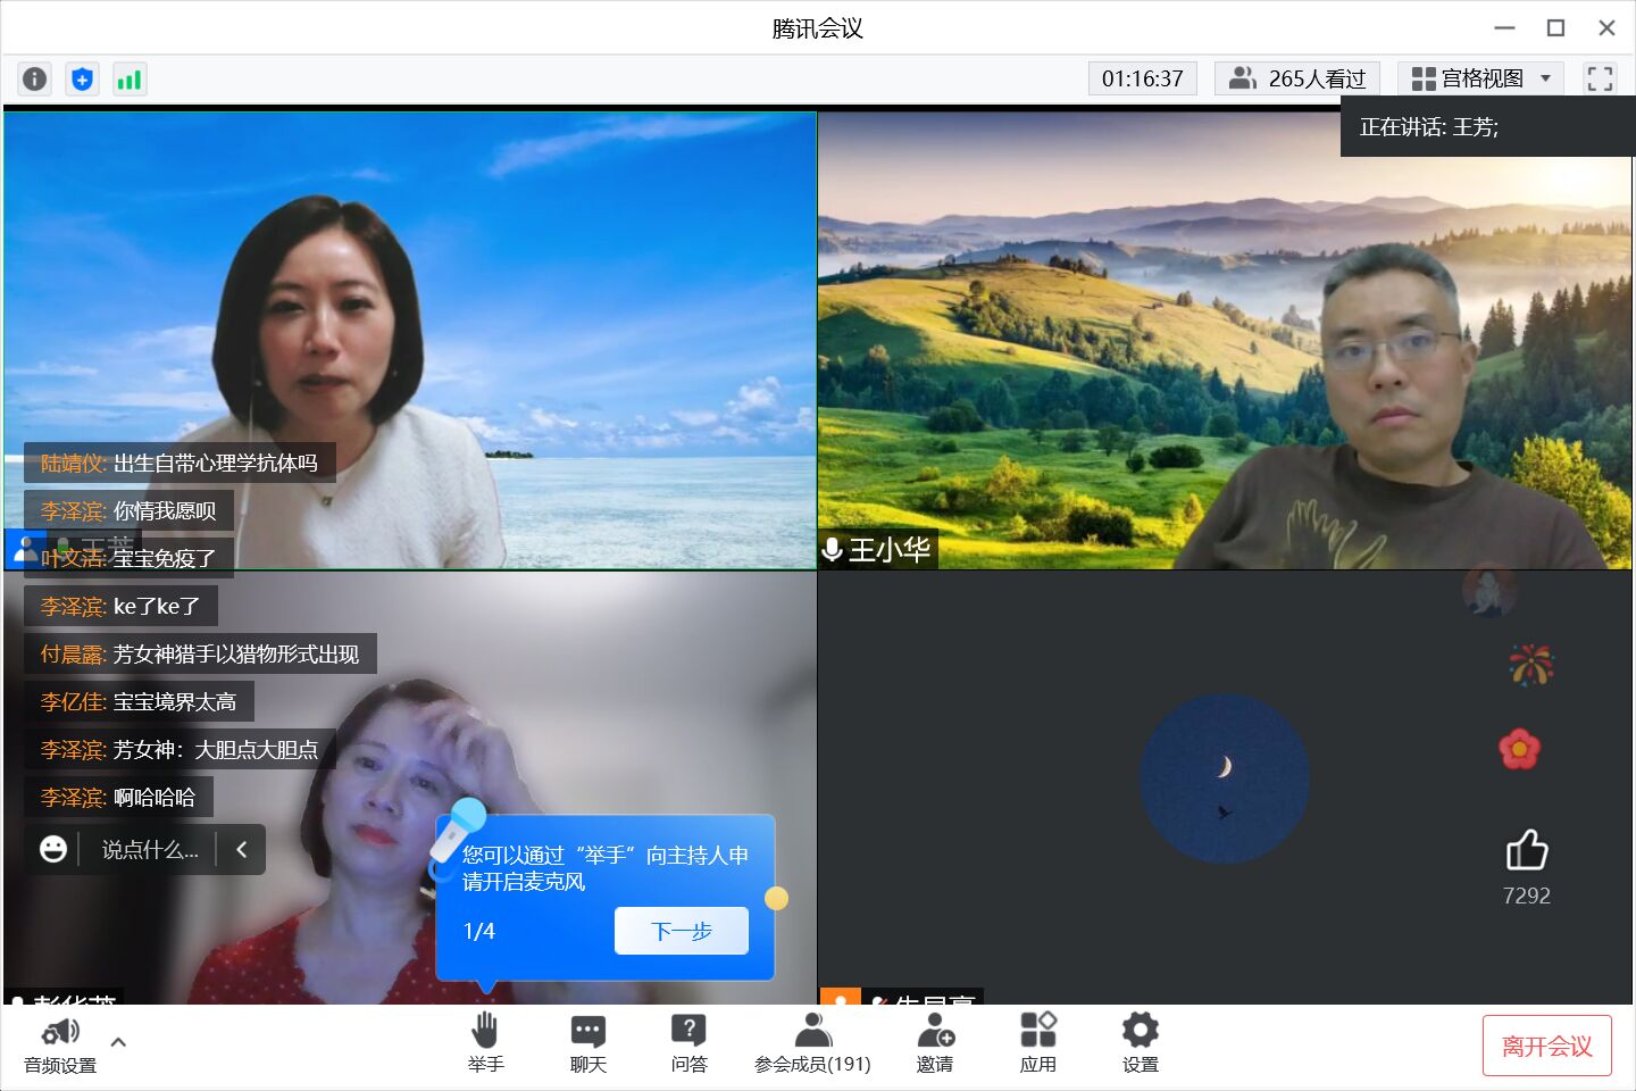
Task: Raise hand with the 举手 button
Action: point(485,1042)
